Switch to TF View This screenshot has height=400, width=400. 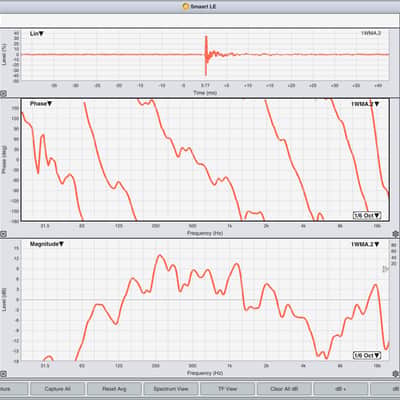227,389
